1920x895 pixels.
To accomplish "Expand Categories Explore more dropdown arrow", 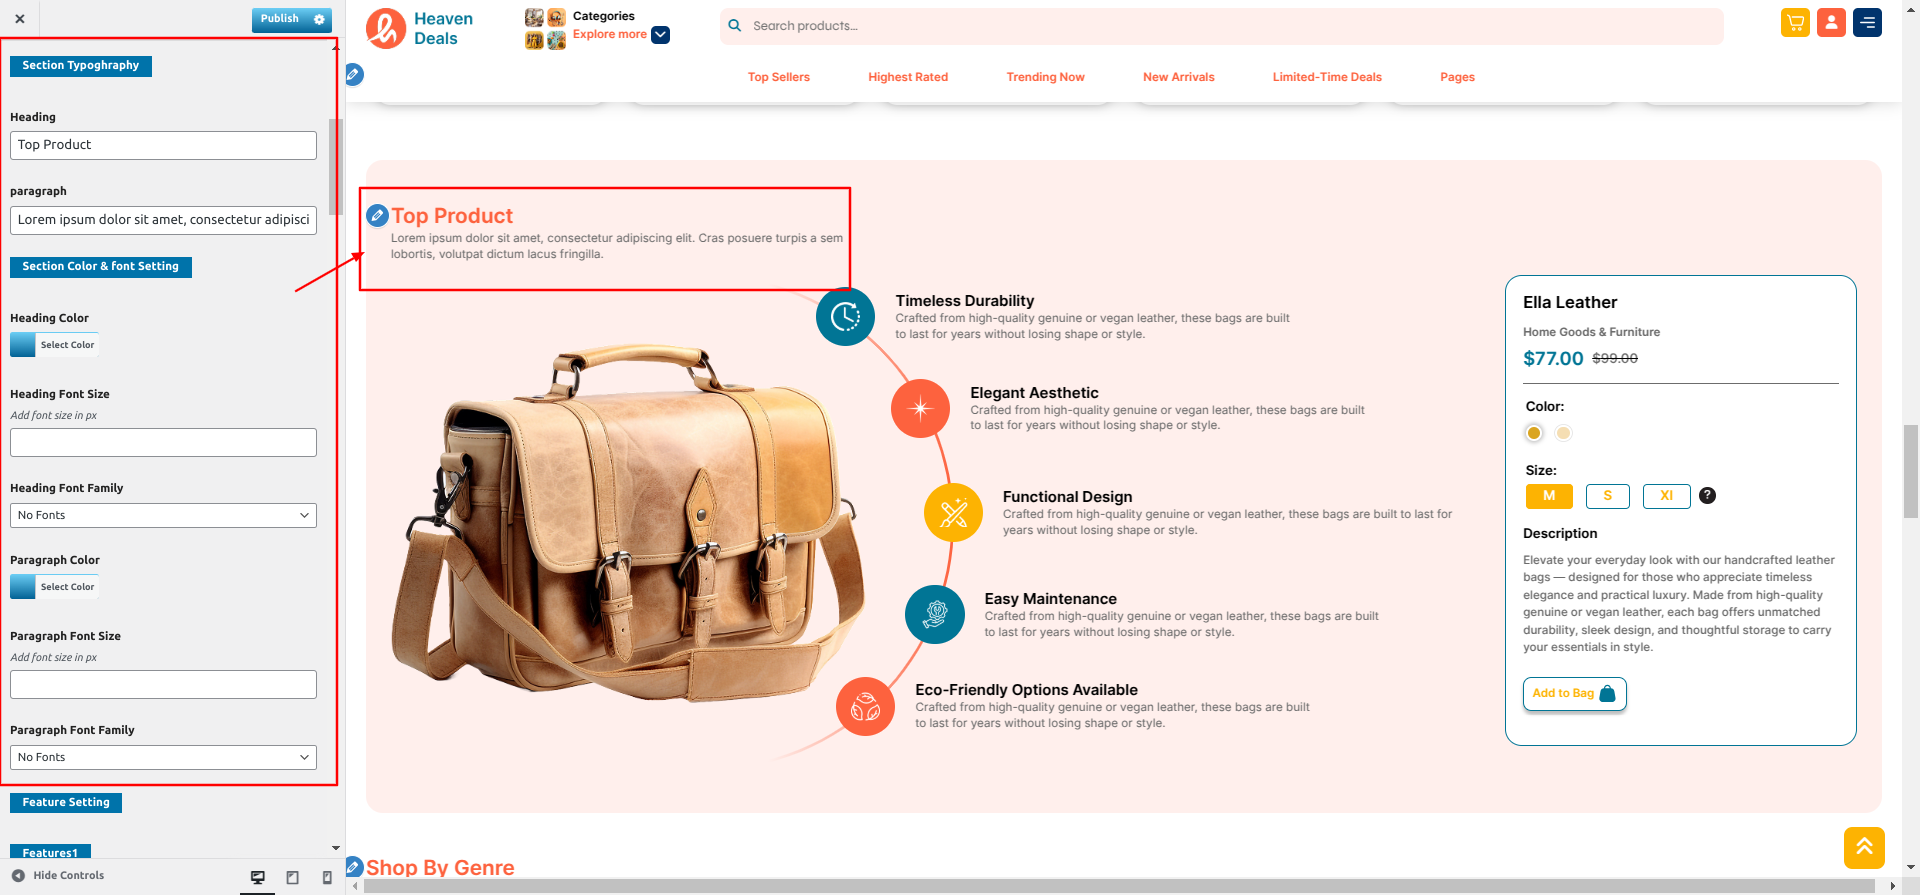I will pyautogui.click(x=660, y=35).
